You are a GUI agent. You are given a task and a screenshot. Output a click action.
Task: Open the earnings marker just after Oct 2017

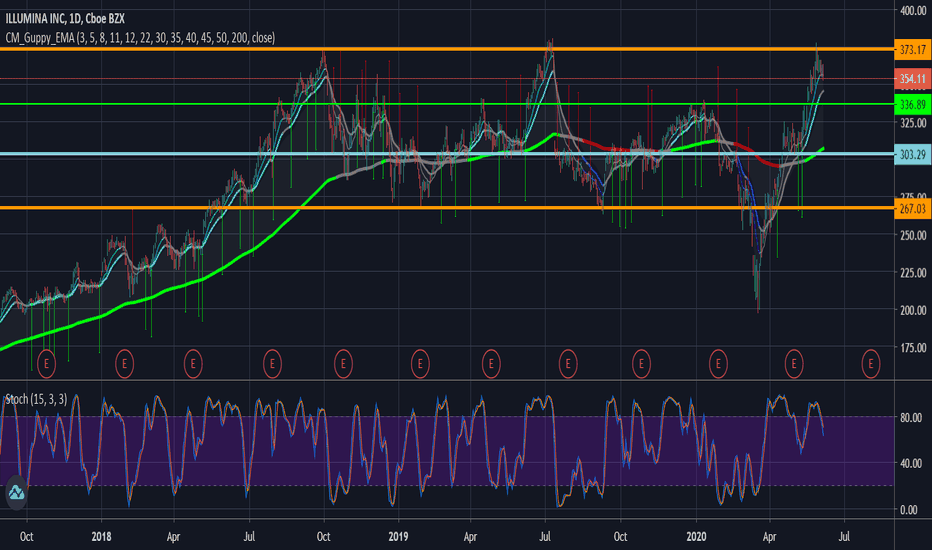[46, 363]
